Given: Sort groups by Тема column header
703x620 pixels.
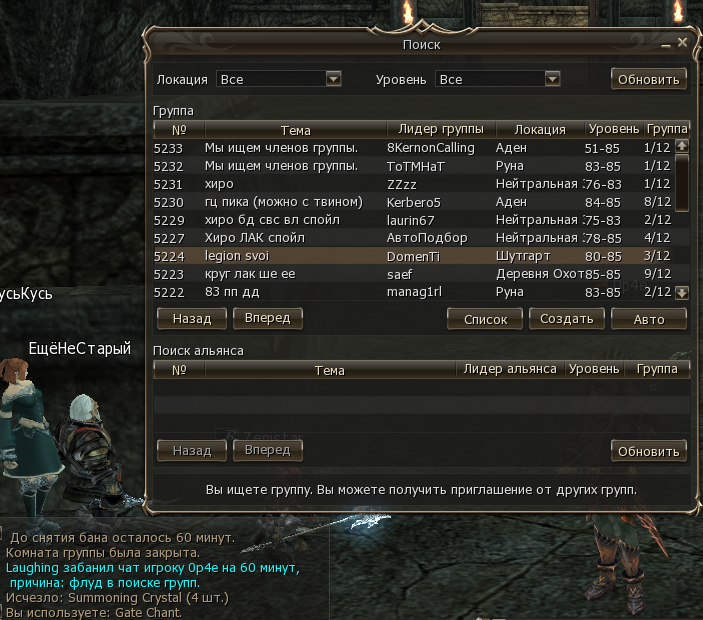Looking at the screenshot, I should pos(295,130).
